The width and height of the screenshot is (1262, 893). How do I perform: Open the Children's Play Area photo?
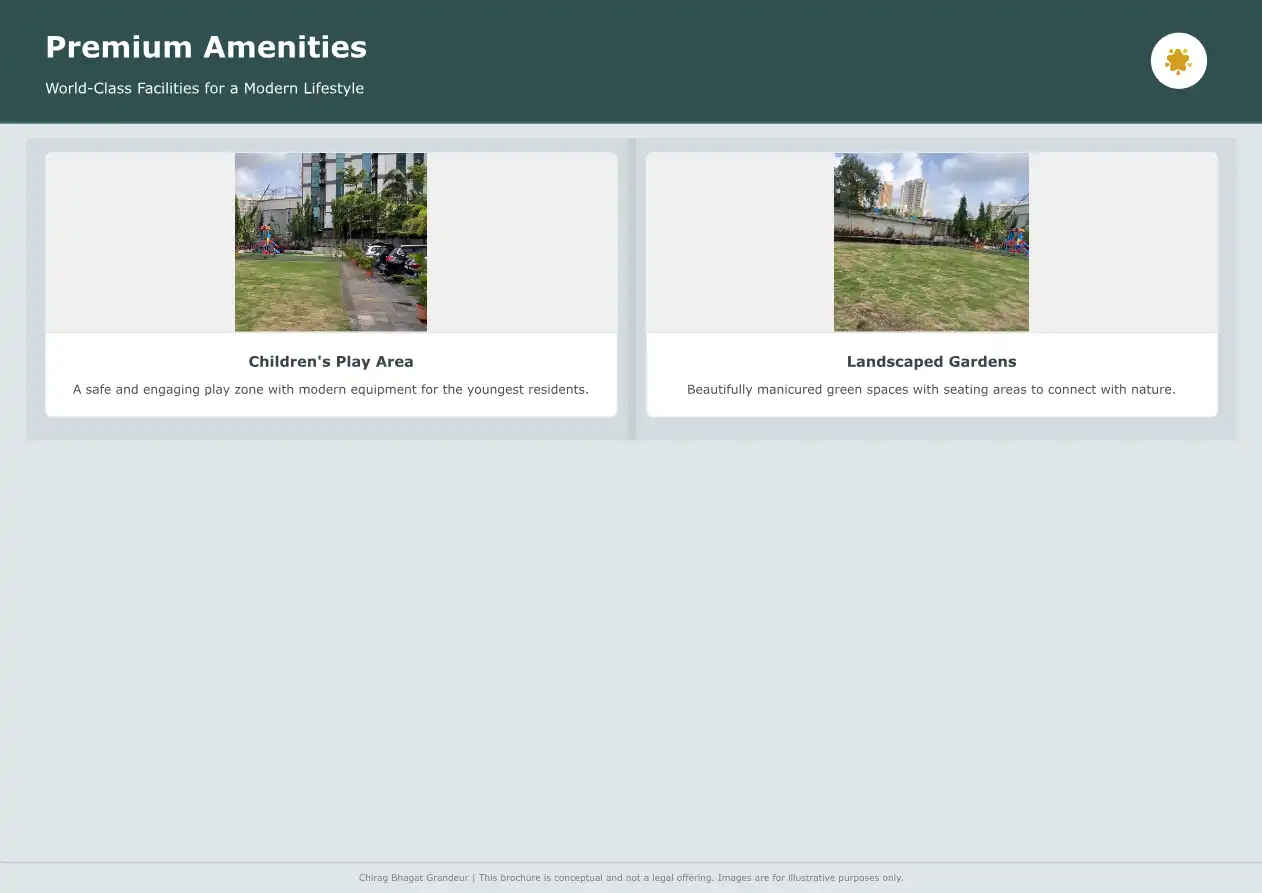click(331, 242)
